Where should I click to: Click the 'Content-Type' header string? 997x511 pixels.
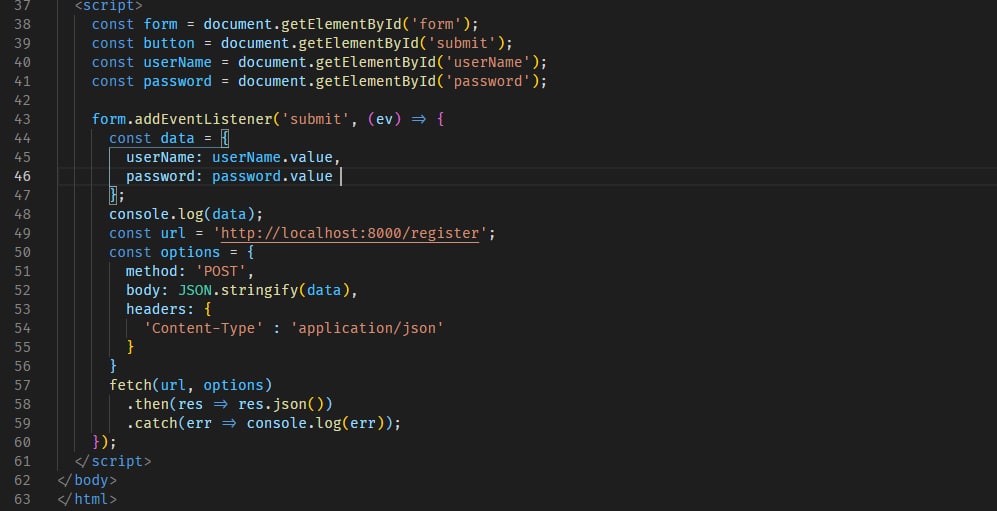pyautogui.click(x=203, y=328)
